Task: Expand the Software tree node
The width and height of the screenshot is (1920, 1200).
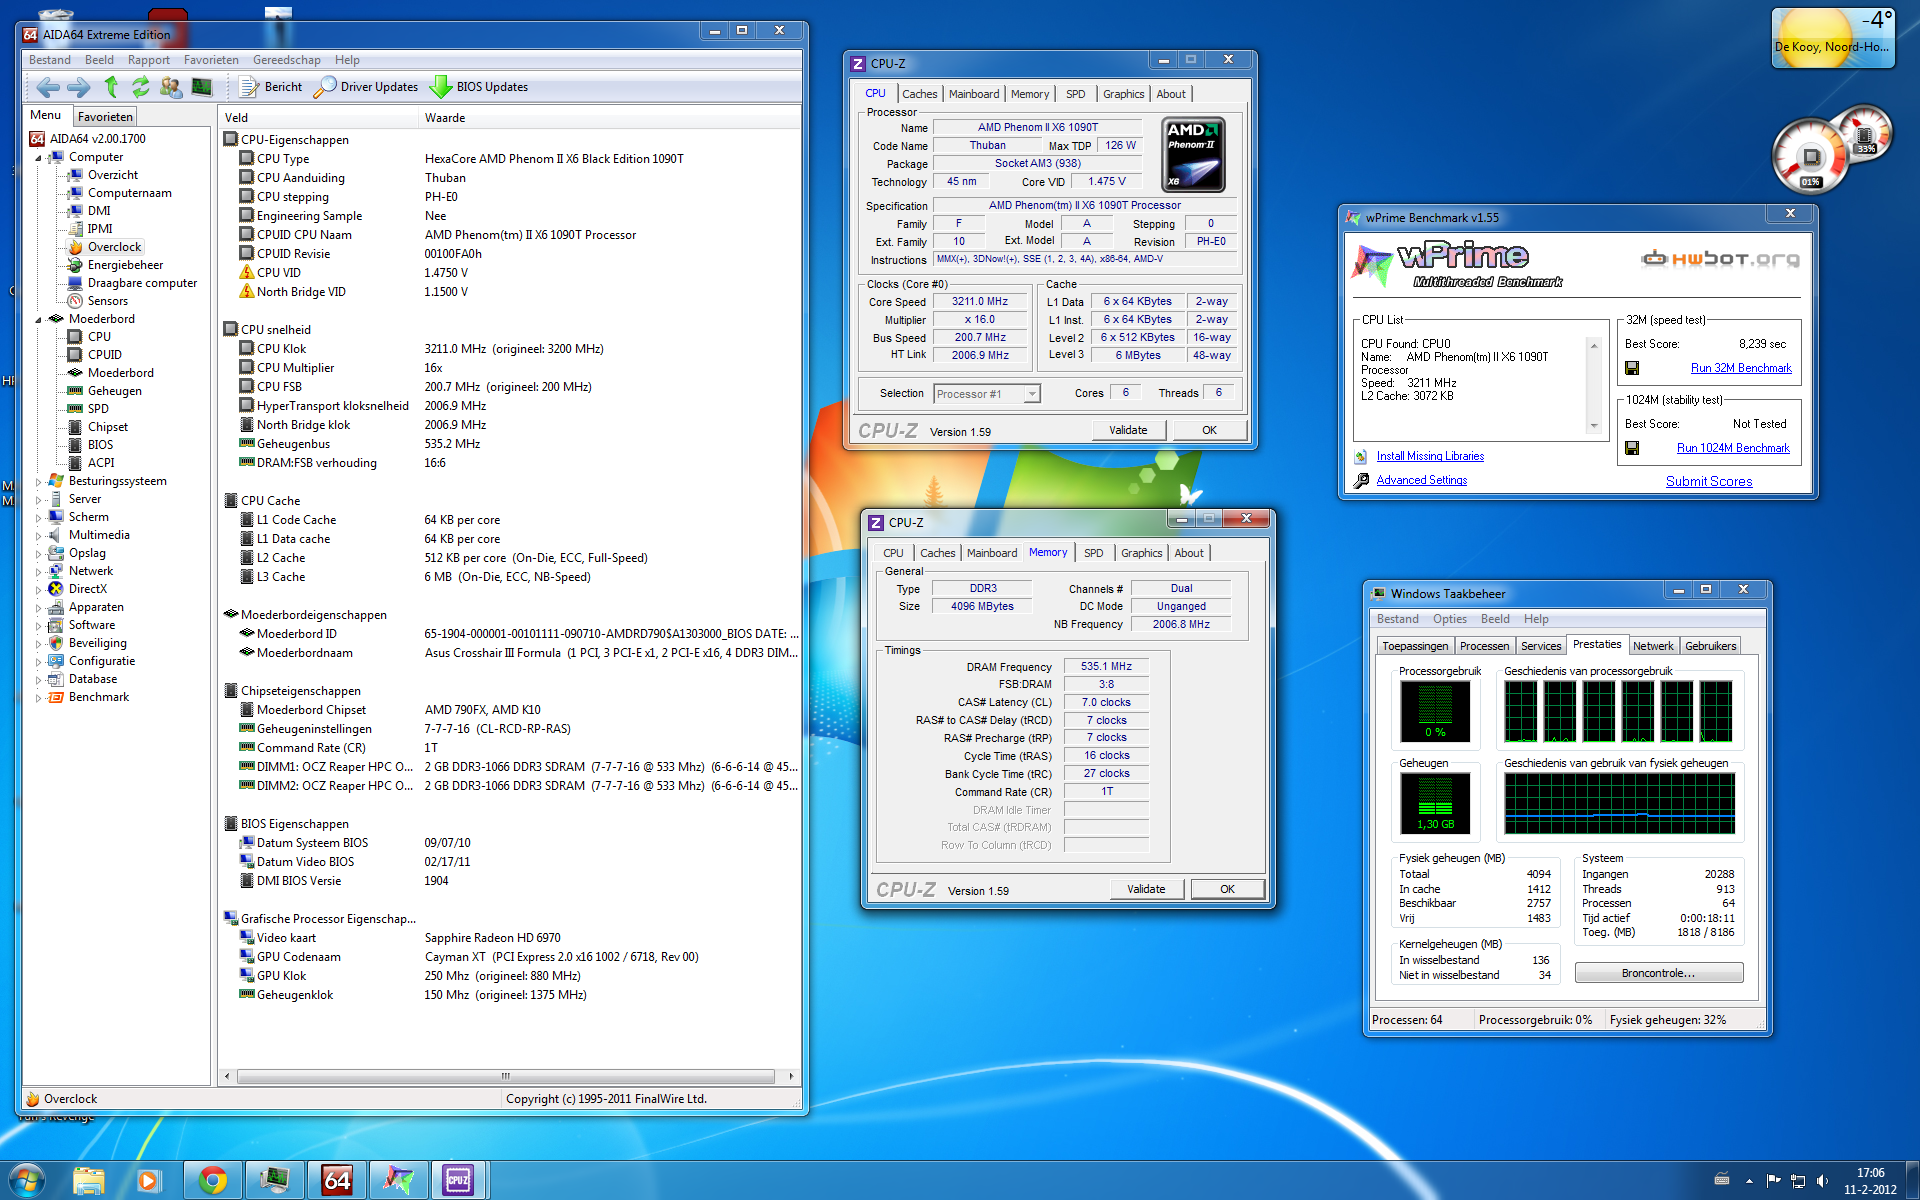Action: (39, 626)
